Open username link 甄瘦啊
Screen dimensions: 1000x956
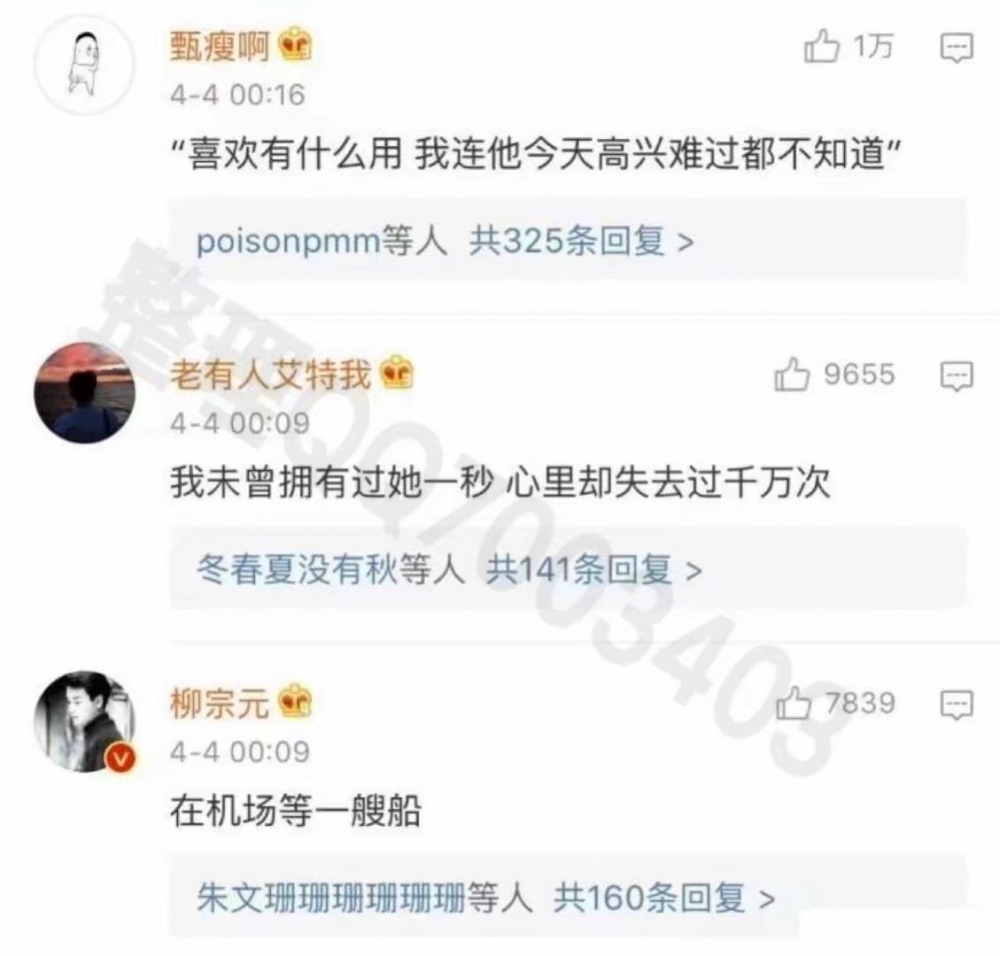point(220,46)
